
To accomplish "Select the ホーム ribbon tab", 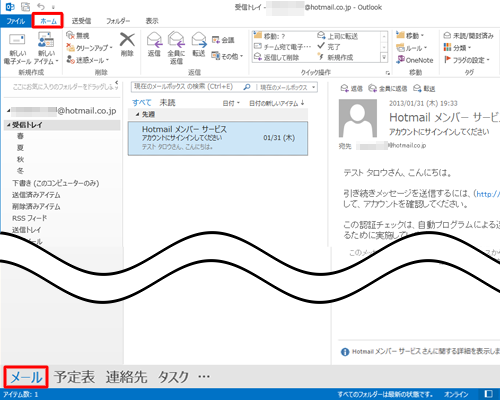I will [x=48, y=21].
